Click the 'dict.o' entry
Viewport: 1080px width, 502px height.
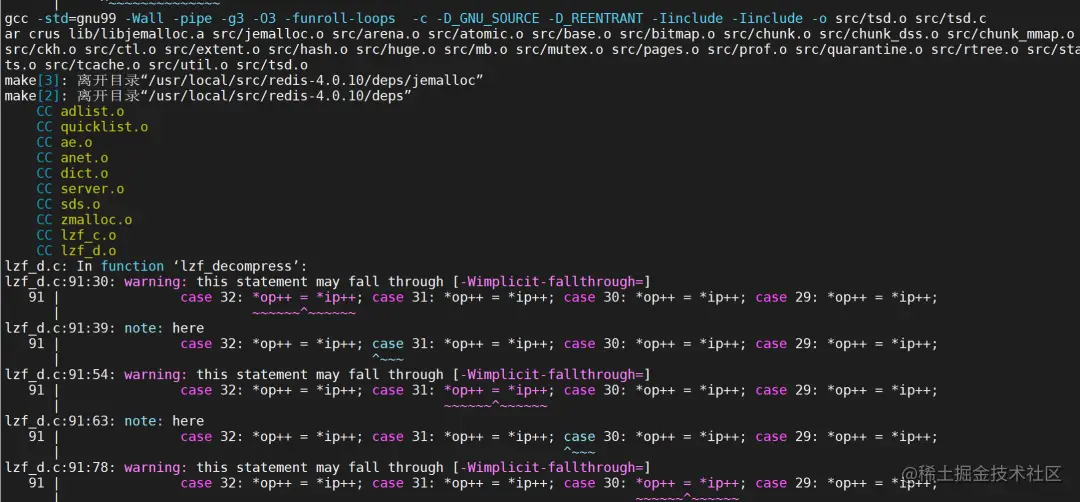click(x=84, y=173)
